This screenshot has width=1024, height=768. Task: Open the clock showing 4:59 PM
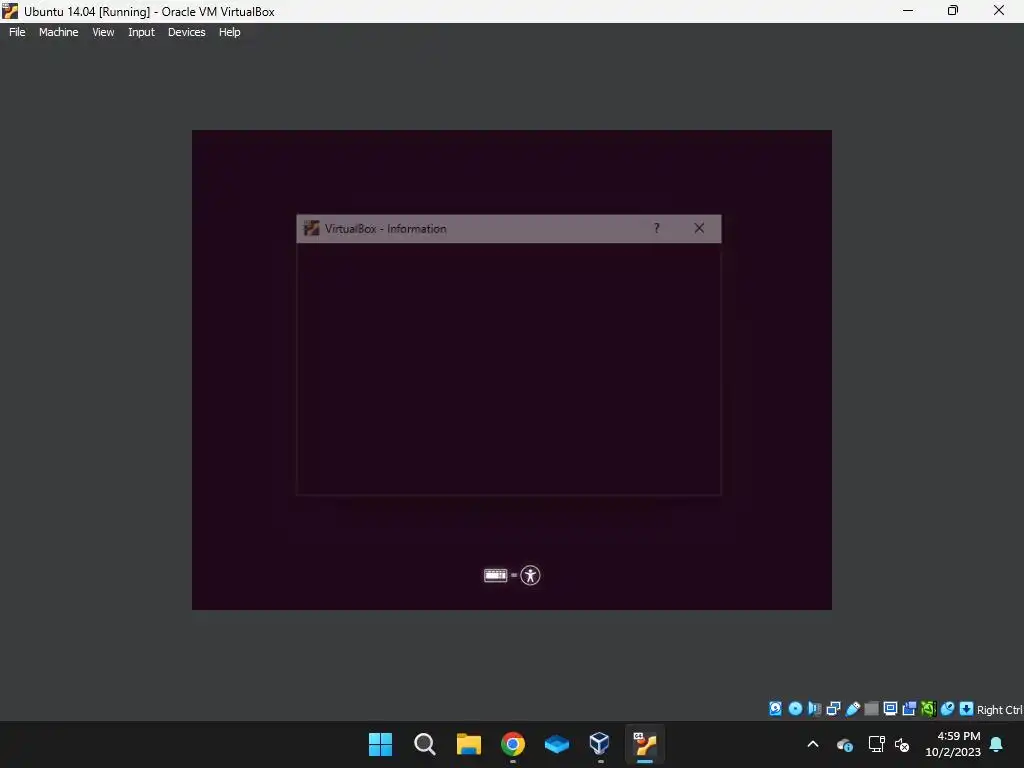click(953, 744)
